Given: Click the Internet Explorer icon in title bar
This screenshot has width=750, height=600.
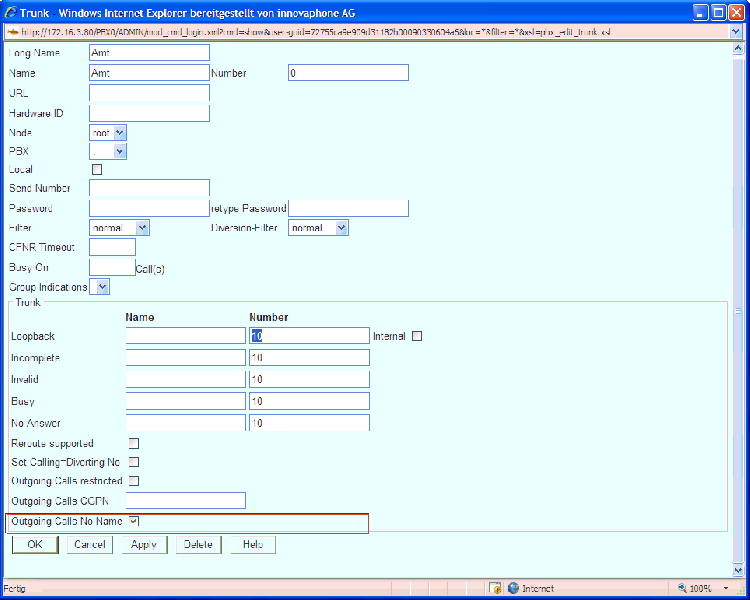Looking at the screenshot, I should pyautogui.click(x=11, y=12).
